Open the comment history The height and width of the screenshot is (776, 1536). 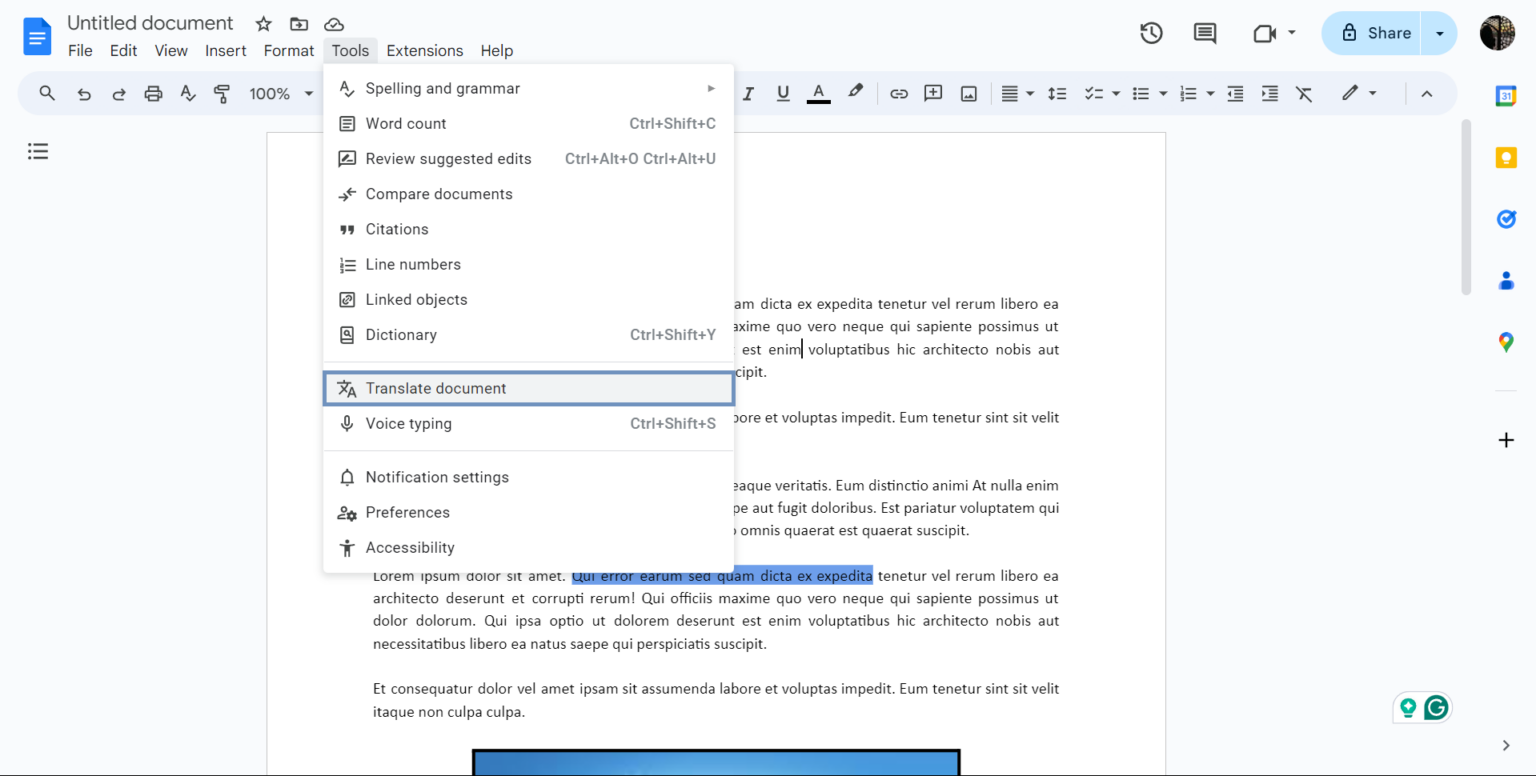[1204, 33]
